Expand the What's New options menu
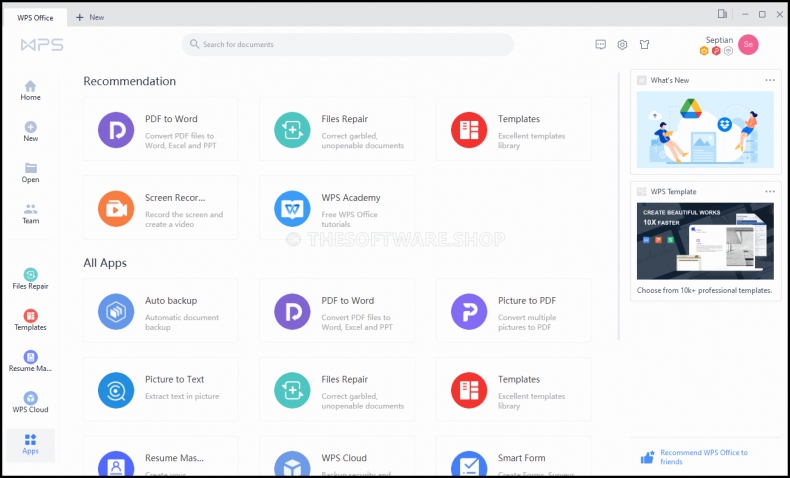 pyautogui.click(x=769, y=80)
